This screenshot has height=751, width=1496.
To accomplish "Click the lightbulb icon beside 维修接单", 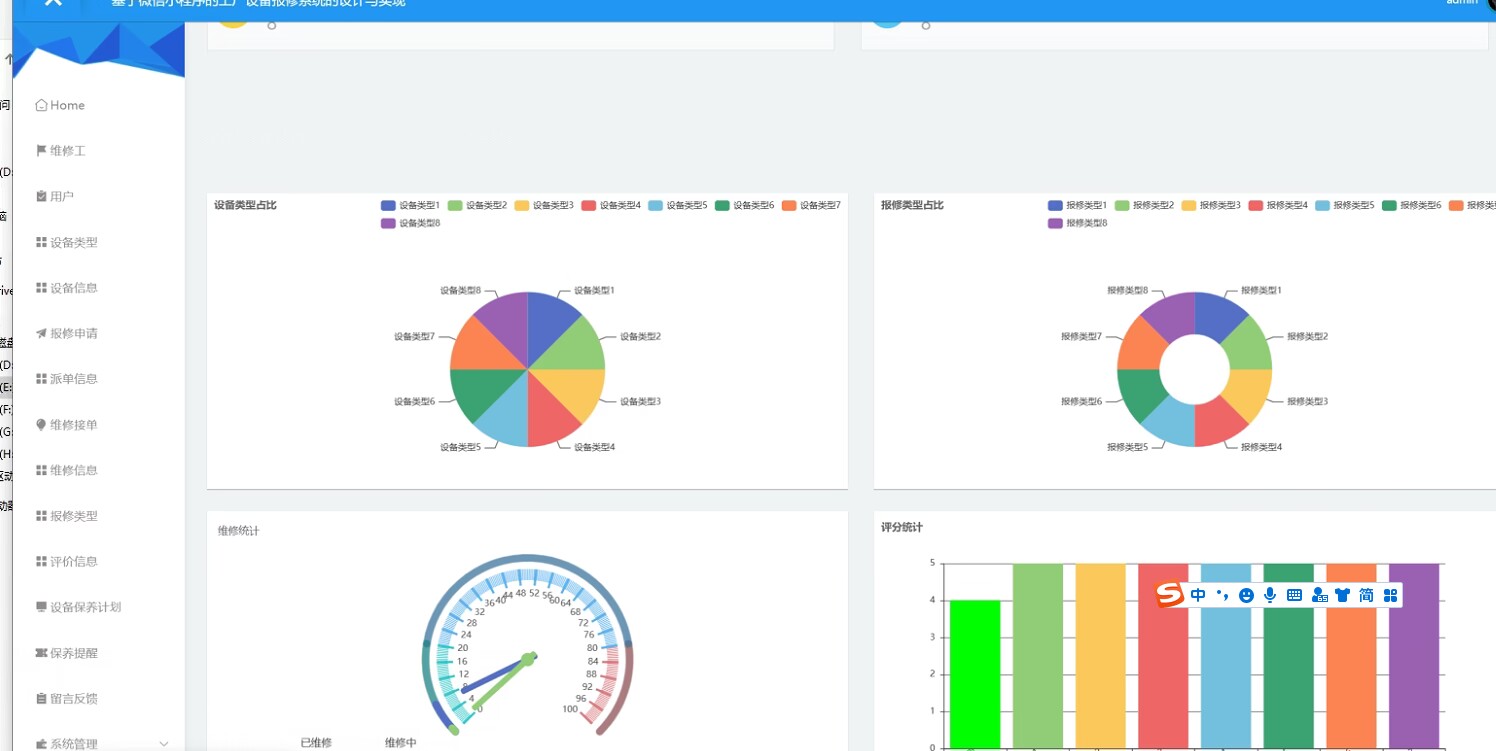I will (x=41, y=425).
